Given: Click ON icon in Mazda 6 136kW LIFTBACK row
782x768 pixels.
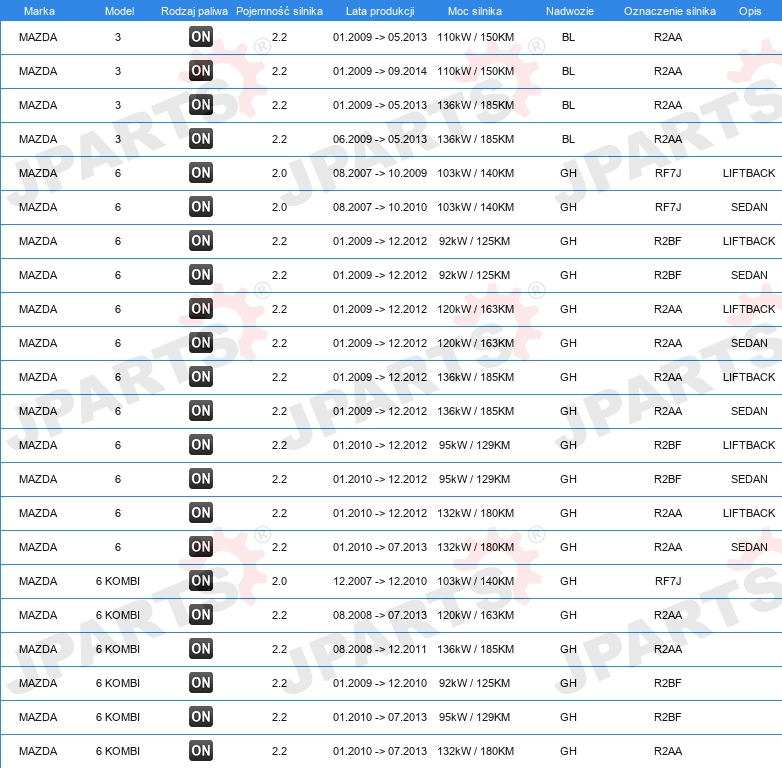Looking at the screenshot, I should click(201, 377).
